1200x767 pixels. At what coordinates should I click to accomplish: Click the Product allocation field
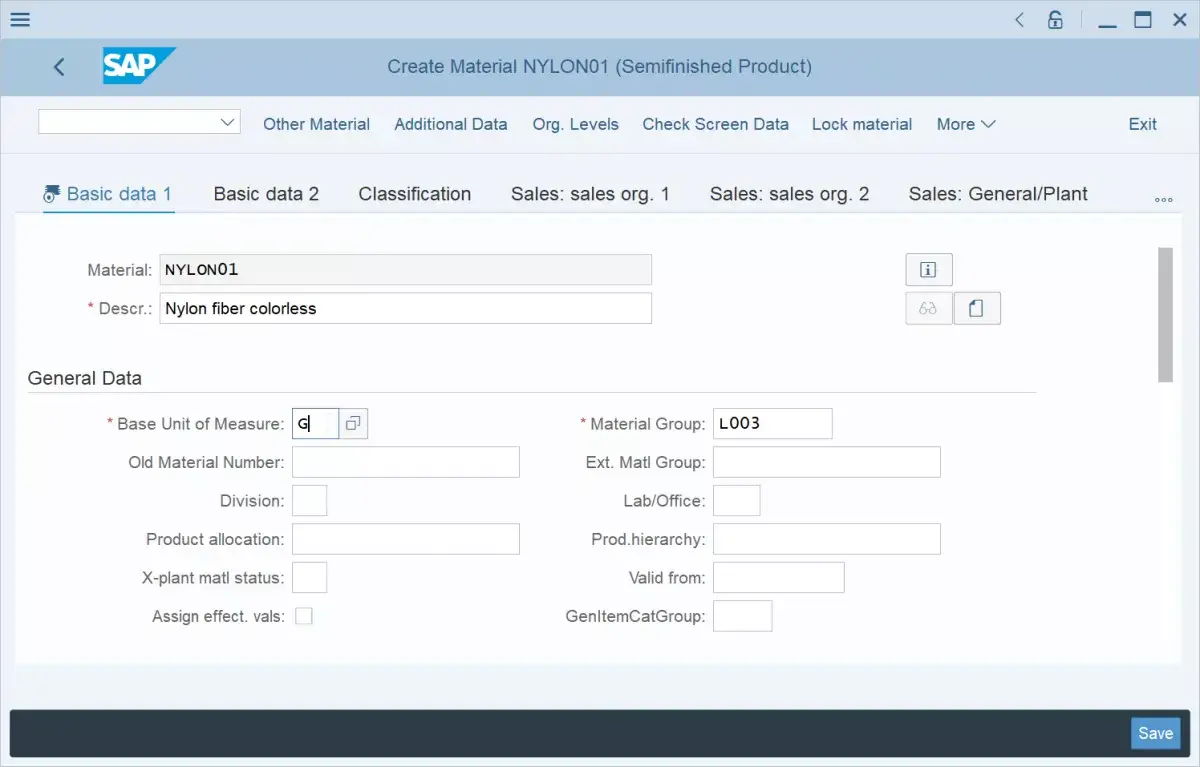point(406,539)
